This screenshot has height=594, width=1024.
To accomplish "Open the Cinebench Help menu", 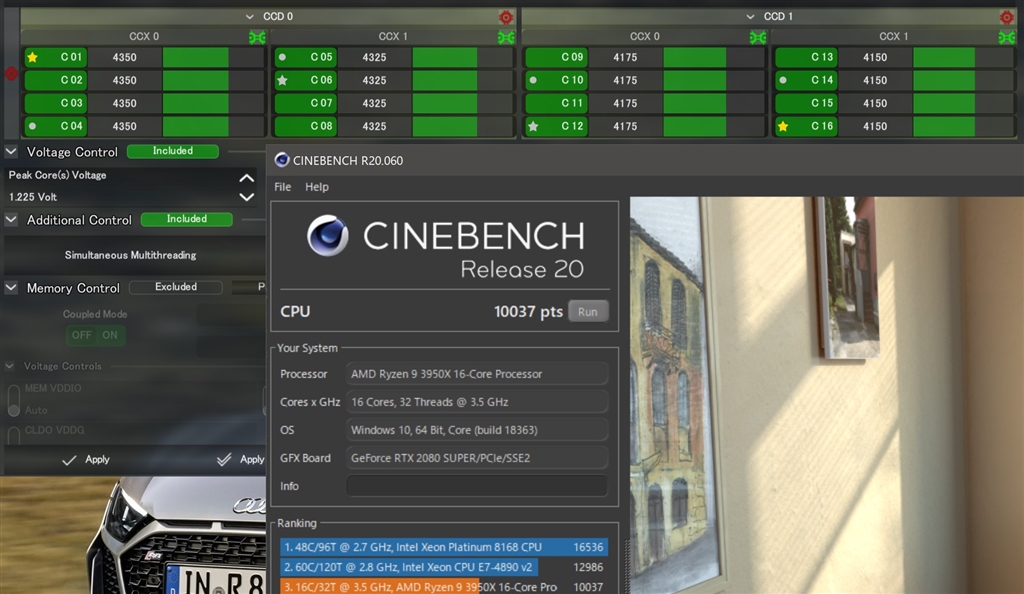I will [317, 187].
